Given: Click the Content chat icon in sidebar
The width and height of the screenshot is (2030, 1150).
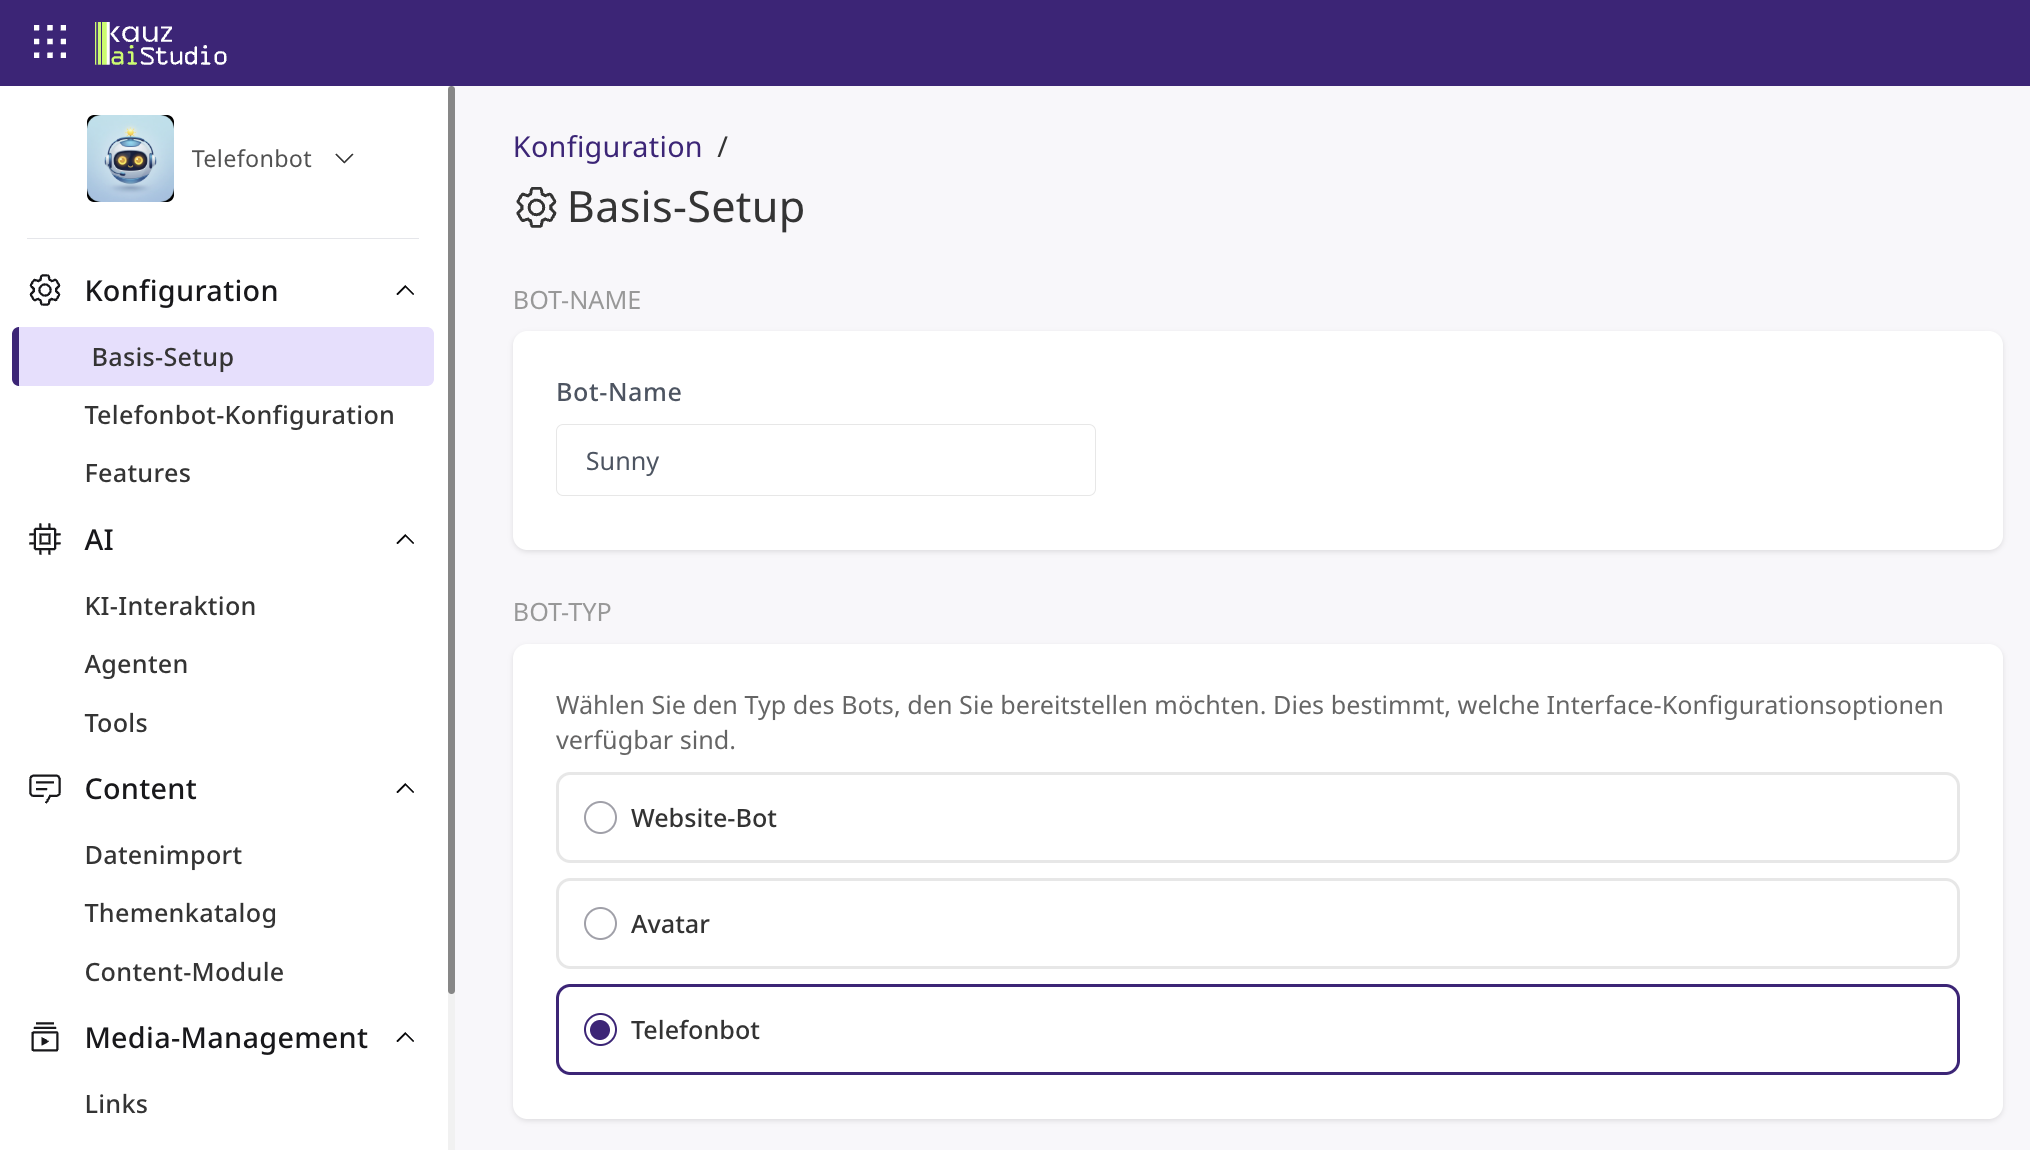Looking at the screenshot, I should point(45,788).
